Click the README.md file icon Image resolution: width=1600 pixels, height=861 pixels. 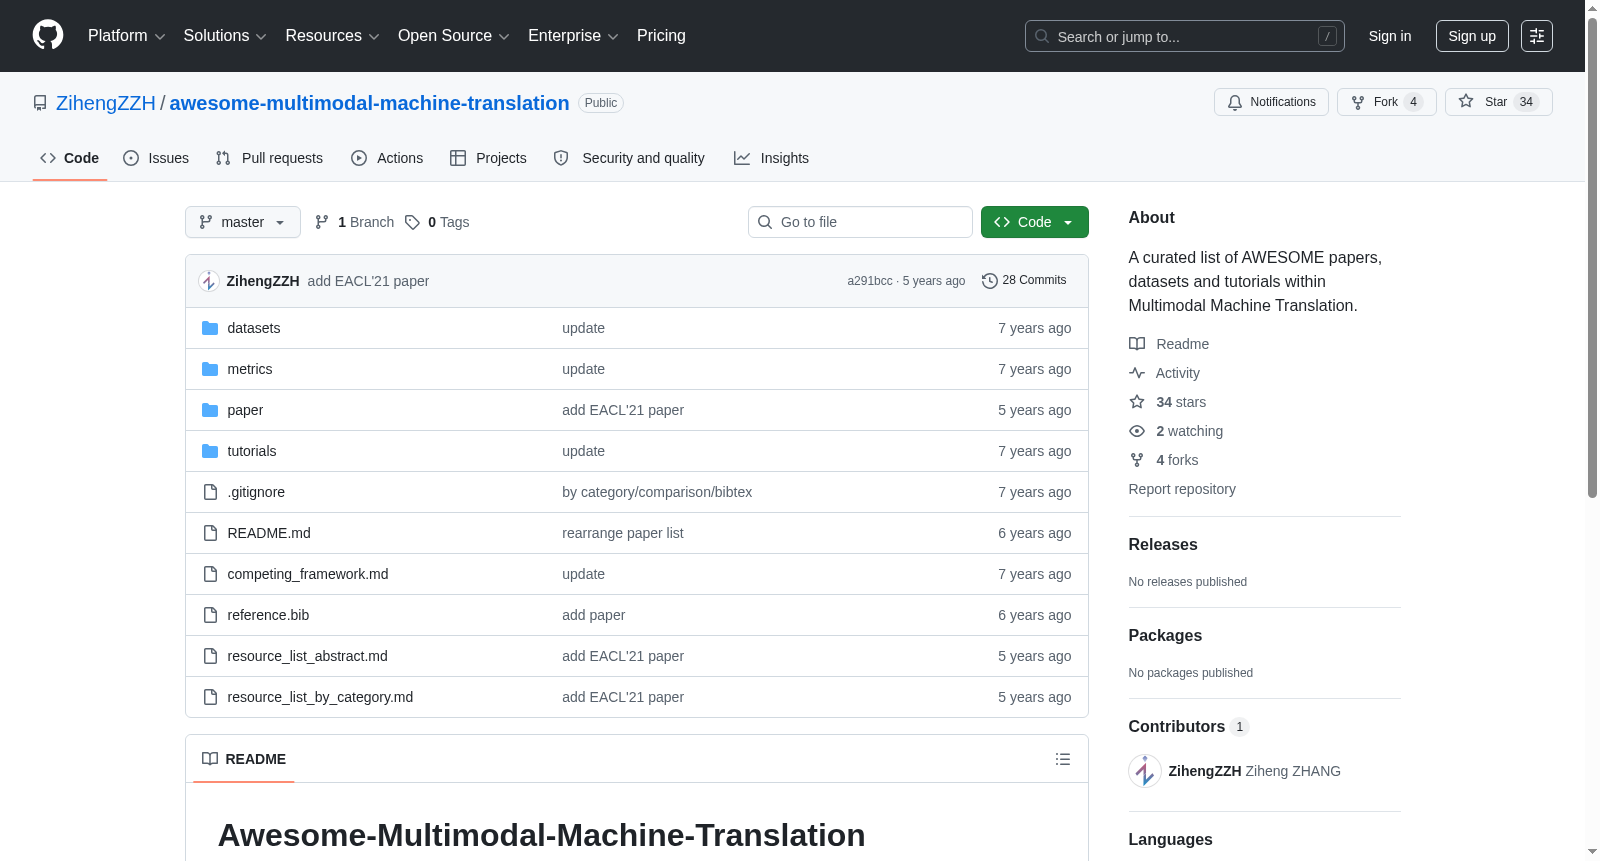pos(210,533)
